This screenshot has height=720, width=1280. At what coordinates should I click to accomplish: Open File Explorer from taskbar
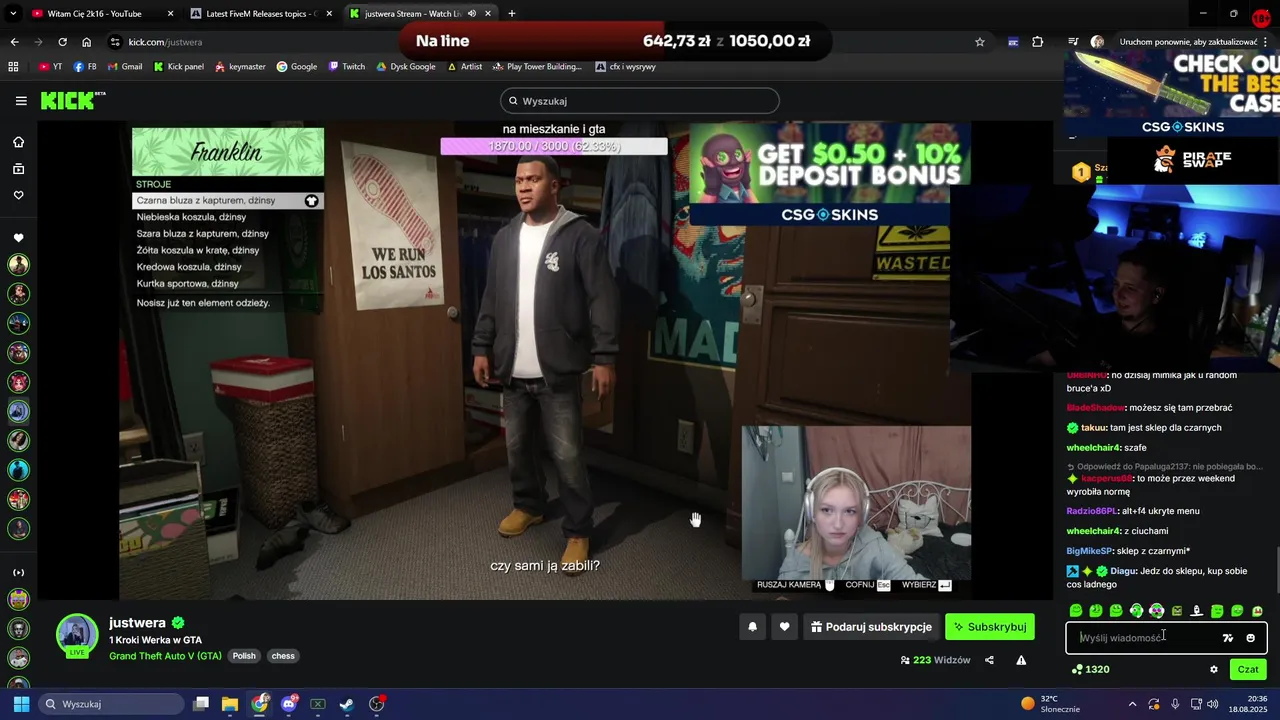click(x=230, y=704)
